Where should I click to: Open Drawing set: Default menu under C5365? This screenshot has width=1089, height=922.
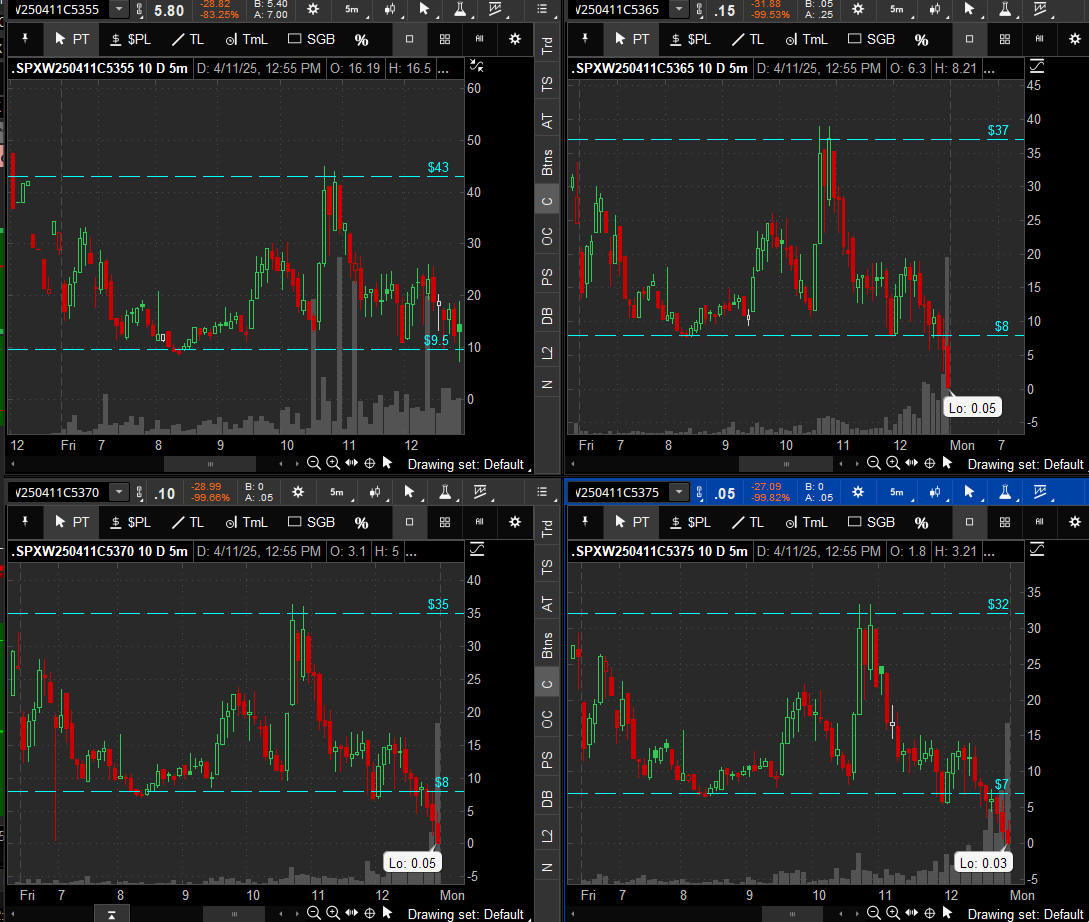point(1025,464)
